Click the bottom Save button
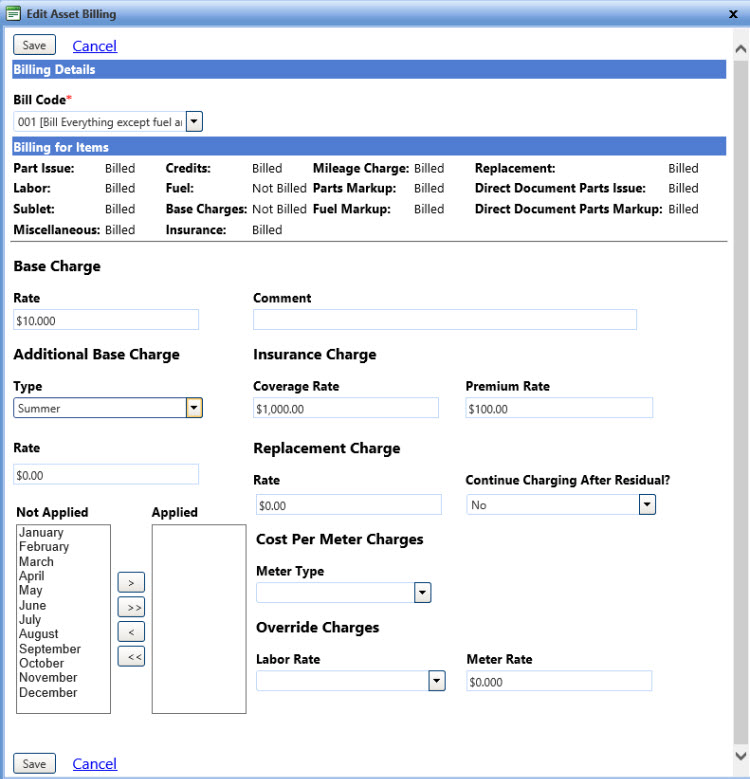 34,764
